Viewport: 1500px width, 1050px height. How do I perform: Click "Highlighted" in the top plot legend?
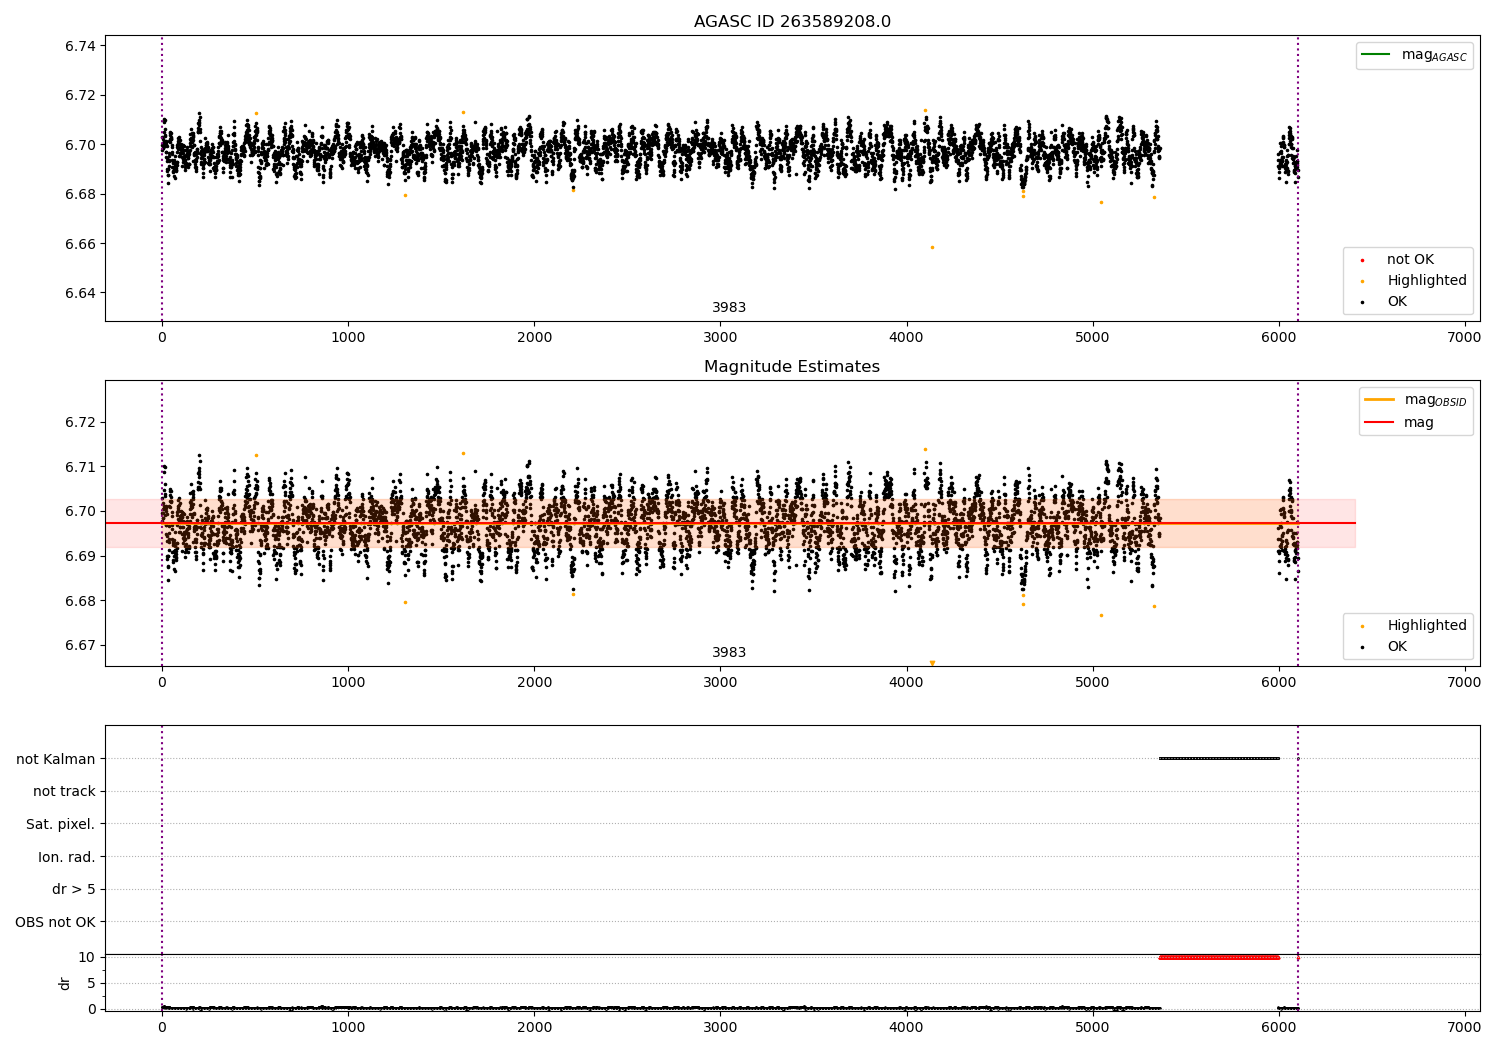click(x=1427, y=281)
